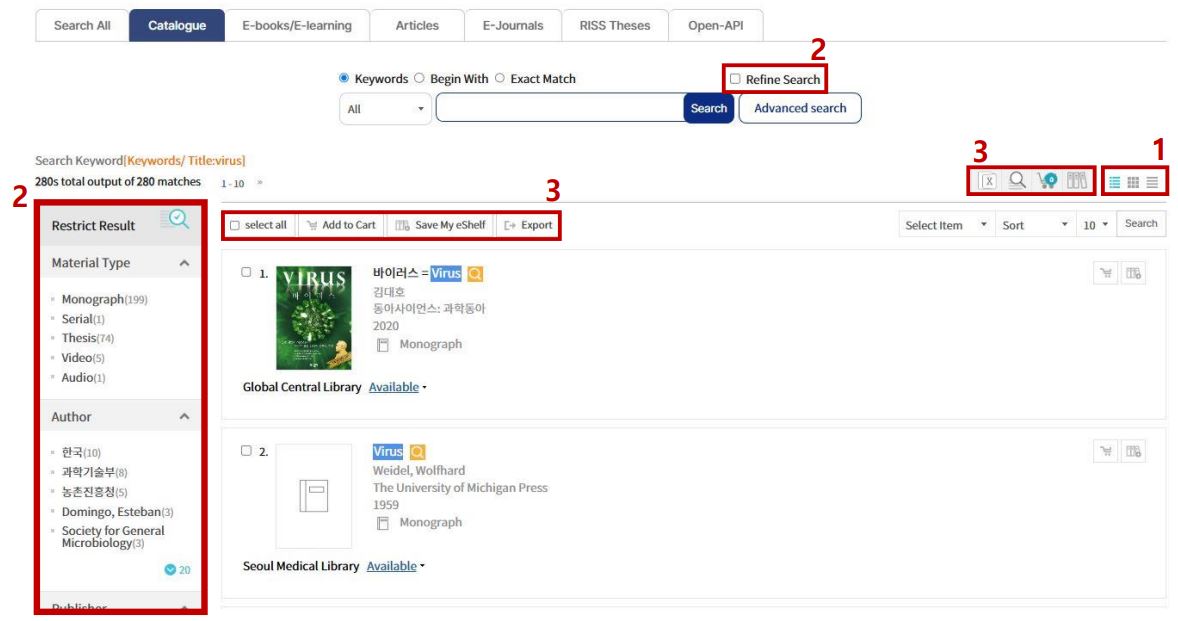Switch to detailed list view icon
This screenshot has height=621, width=1178.
click(x=1114, y=182)
